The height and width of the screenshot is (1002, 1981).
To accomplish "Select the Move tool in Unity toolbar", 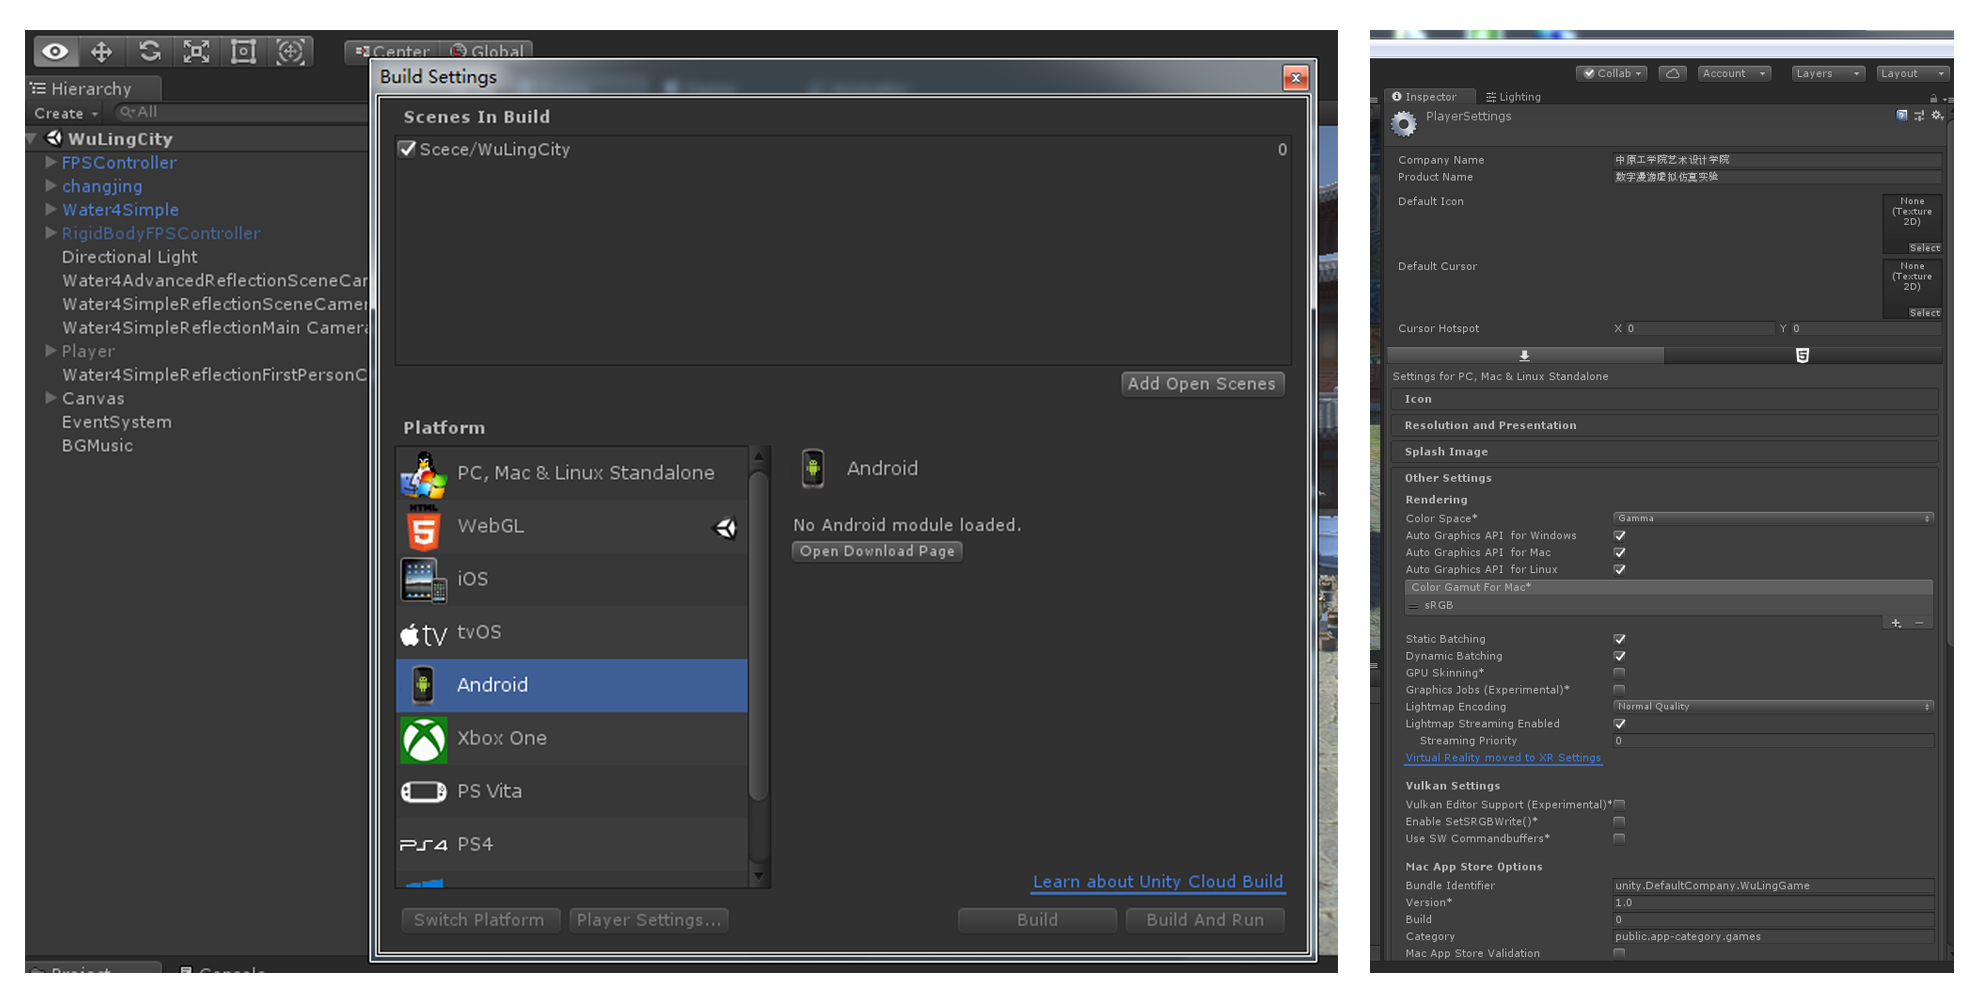I will click(102, 51).
